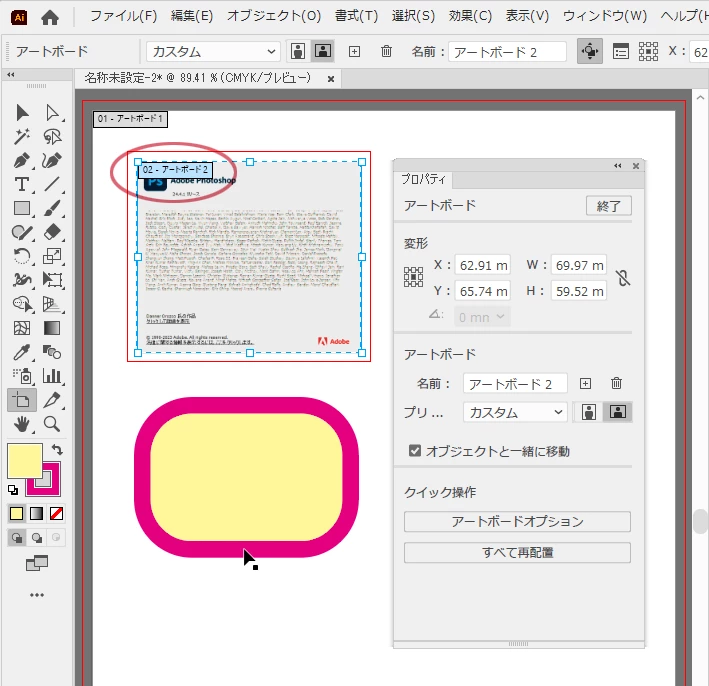Toggle オブジェクトと一緒に移動 checkbox

[x=414, y=451]
